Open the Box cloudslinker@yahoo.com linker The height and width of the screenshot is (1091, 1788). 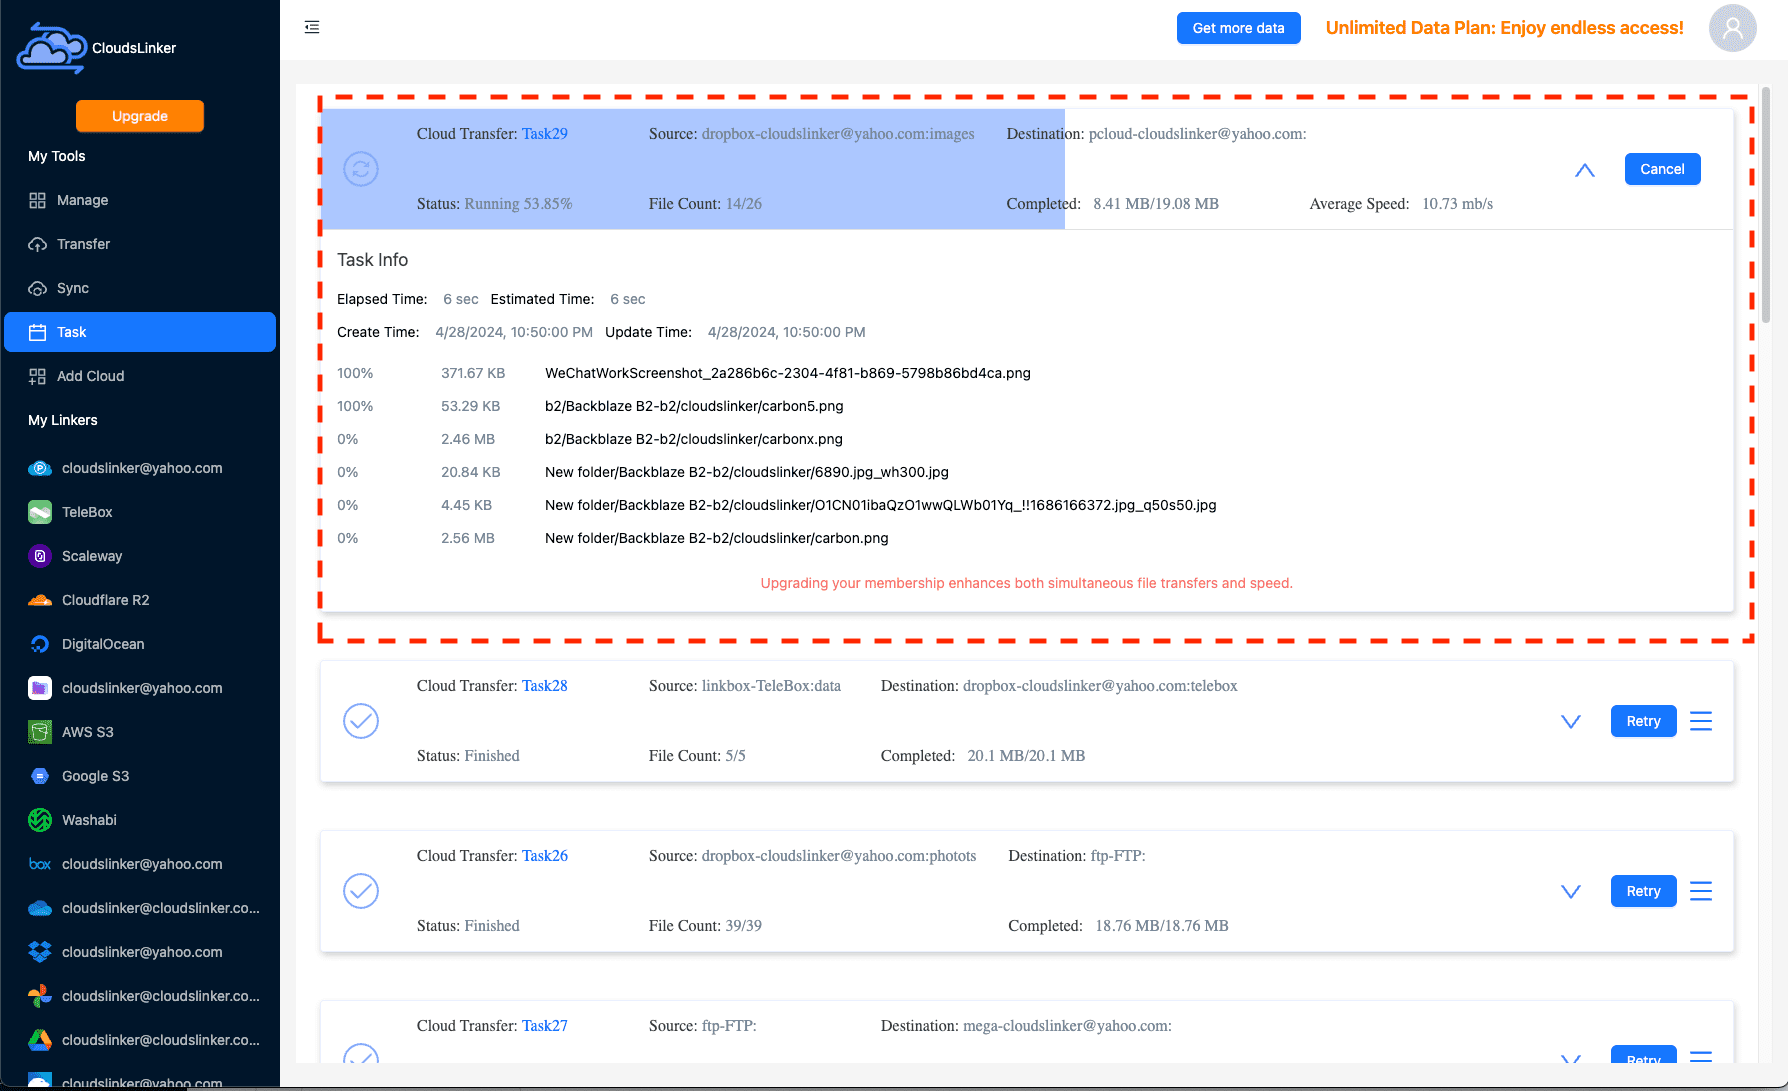click(x=140, y=864)
